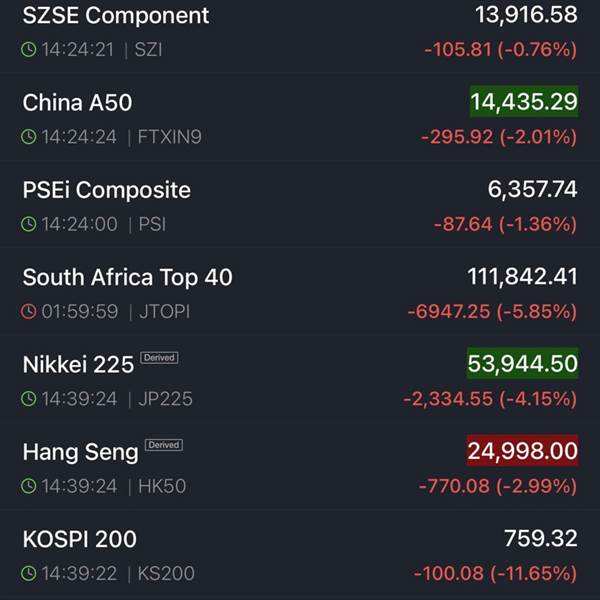The image size is (600, 600).
Task: Open the SZSE Component index row
Action: (300, 33)
